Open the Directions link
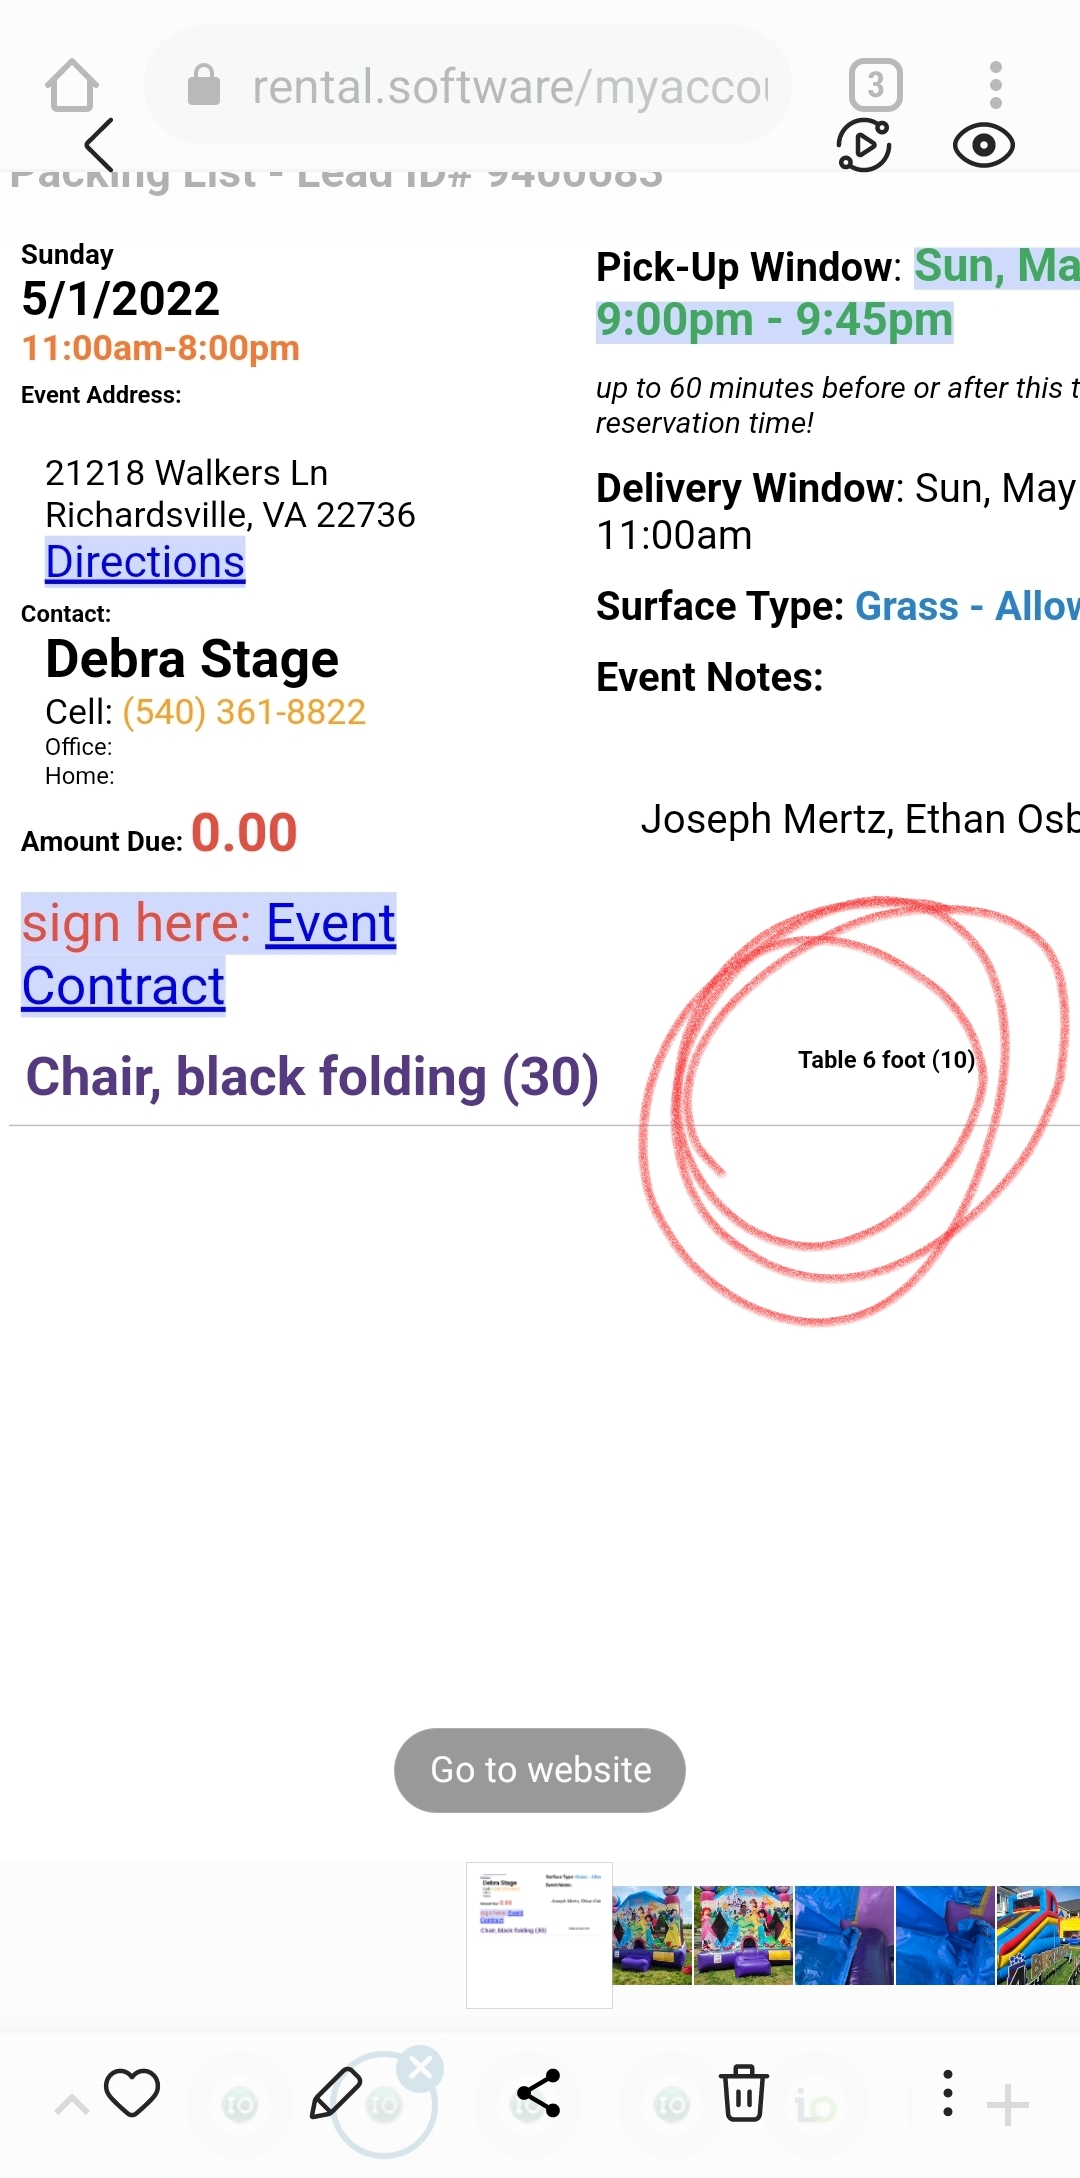 tap(145, 562)
